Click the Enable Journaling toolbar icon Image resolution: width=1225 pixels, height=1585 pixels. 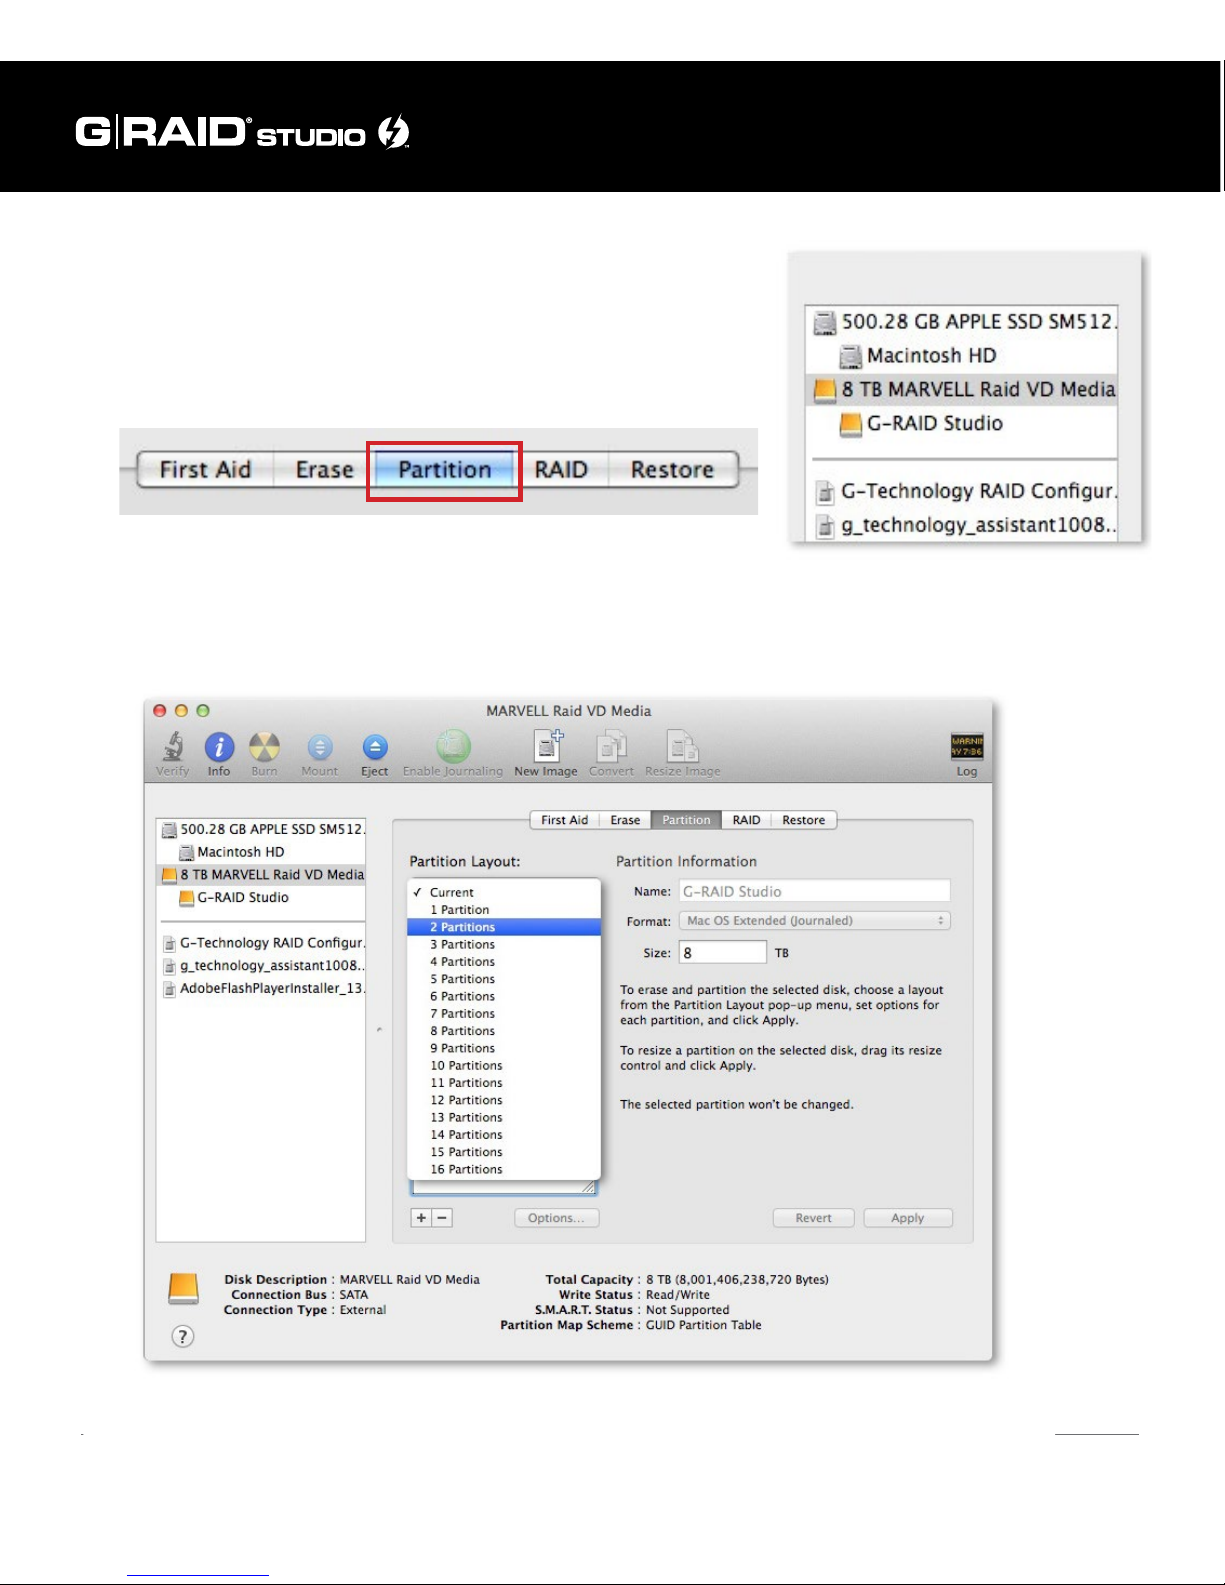(453, 747)
